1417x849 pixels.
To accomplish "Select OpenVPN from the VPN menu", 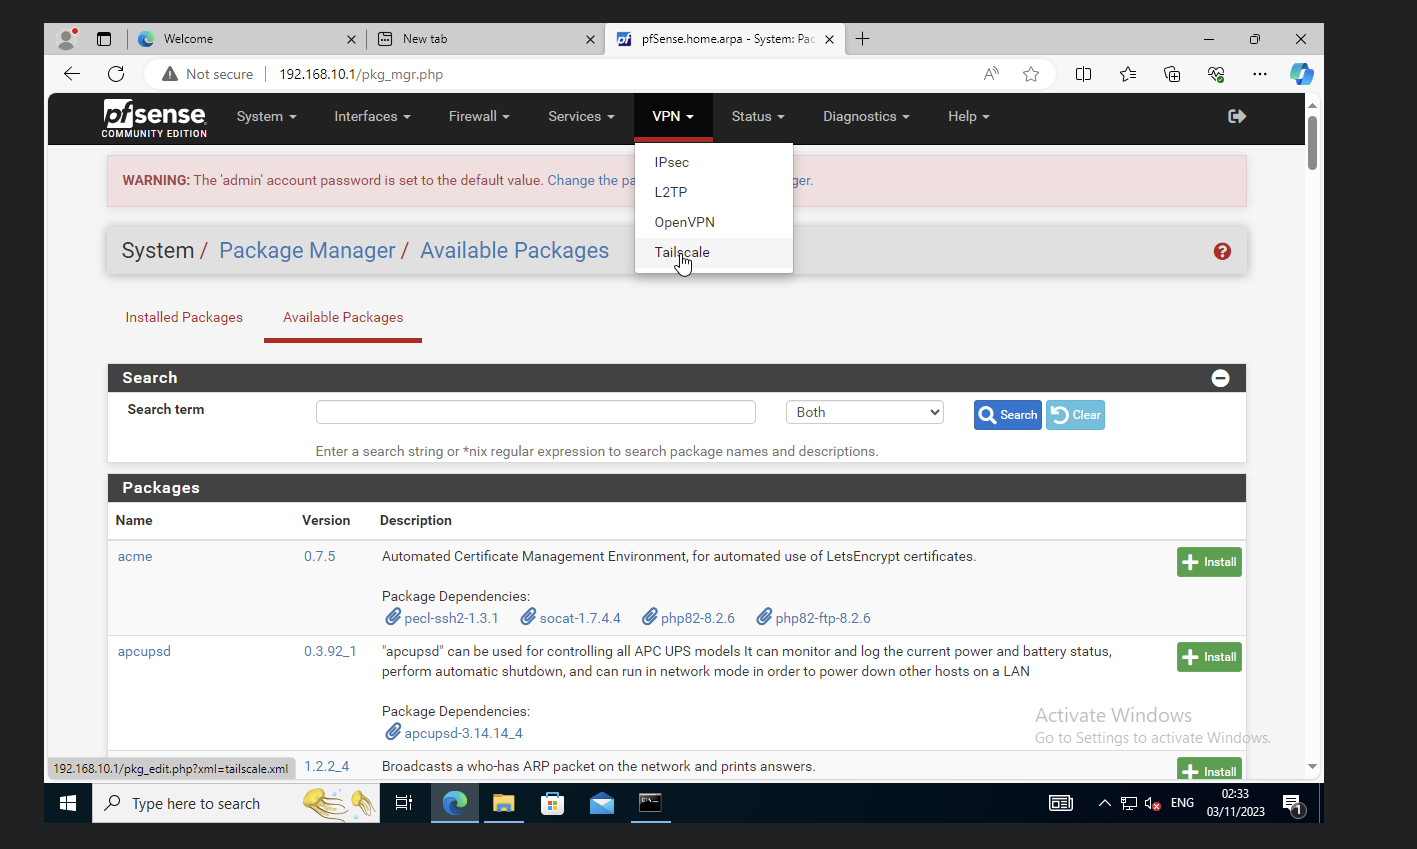I will [714, 222].
